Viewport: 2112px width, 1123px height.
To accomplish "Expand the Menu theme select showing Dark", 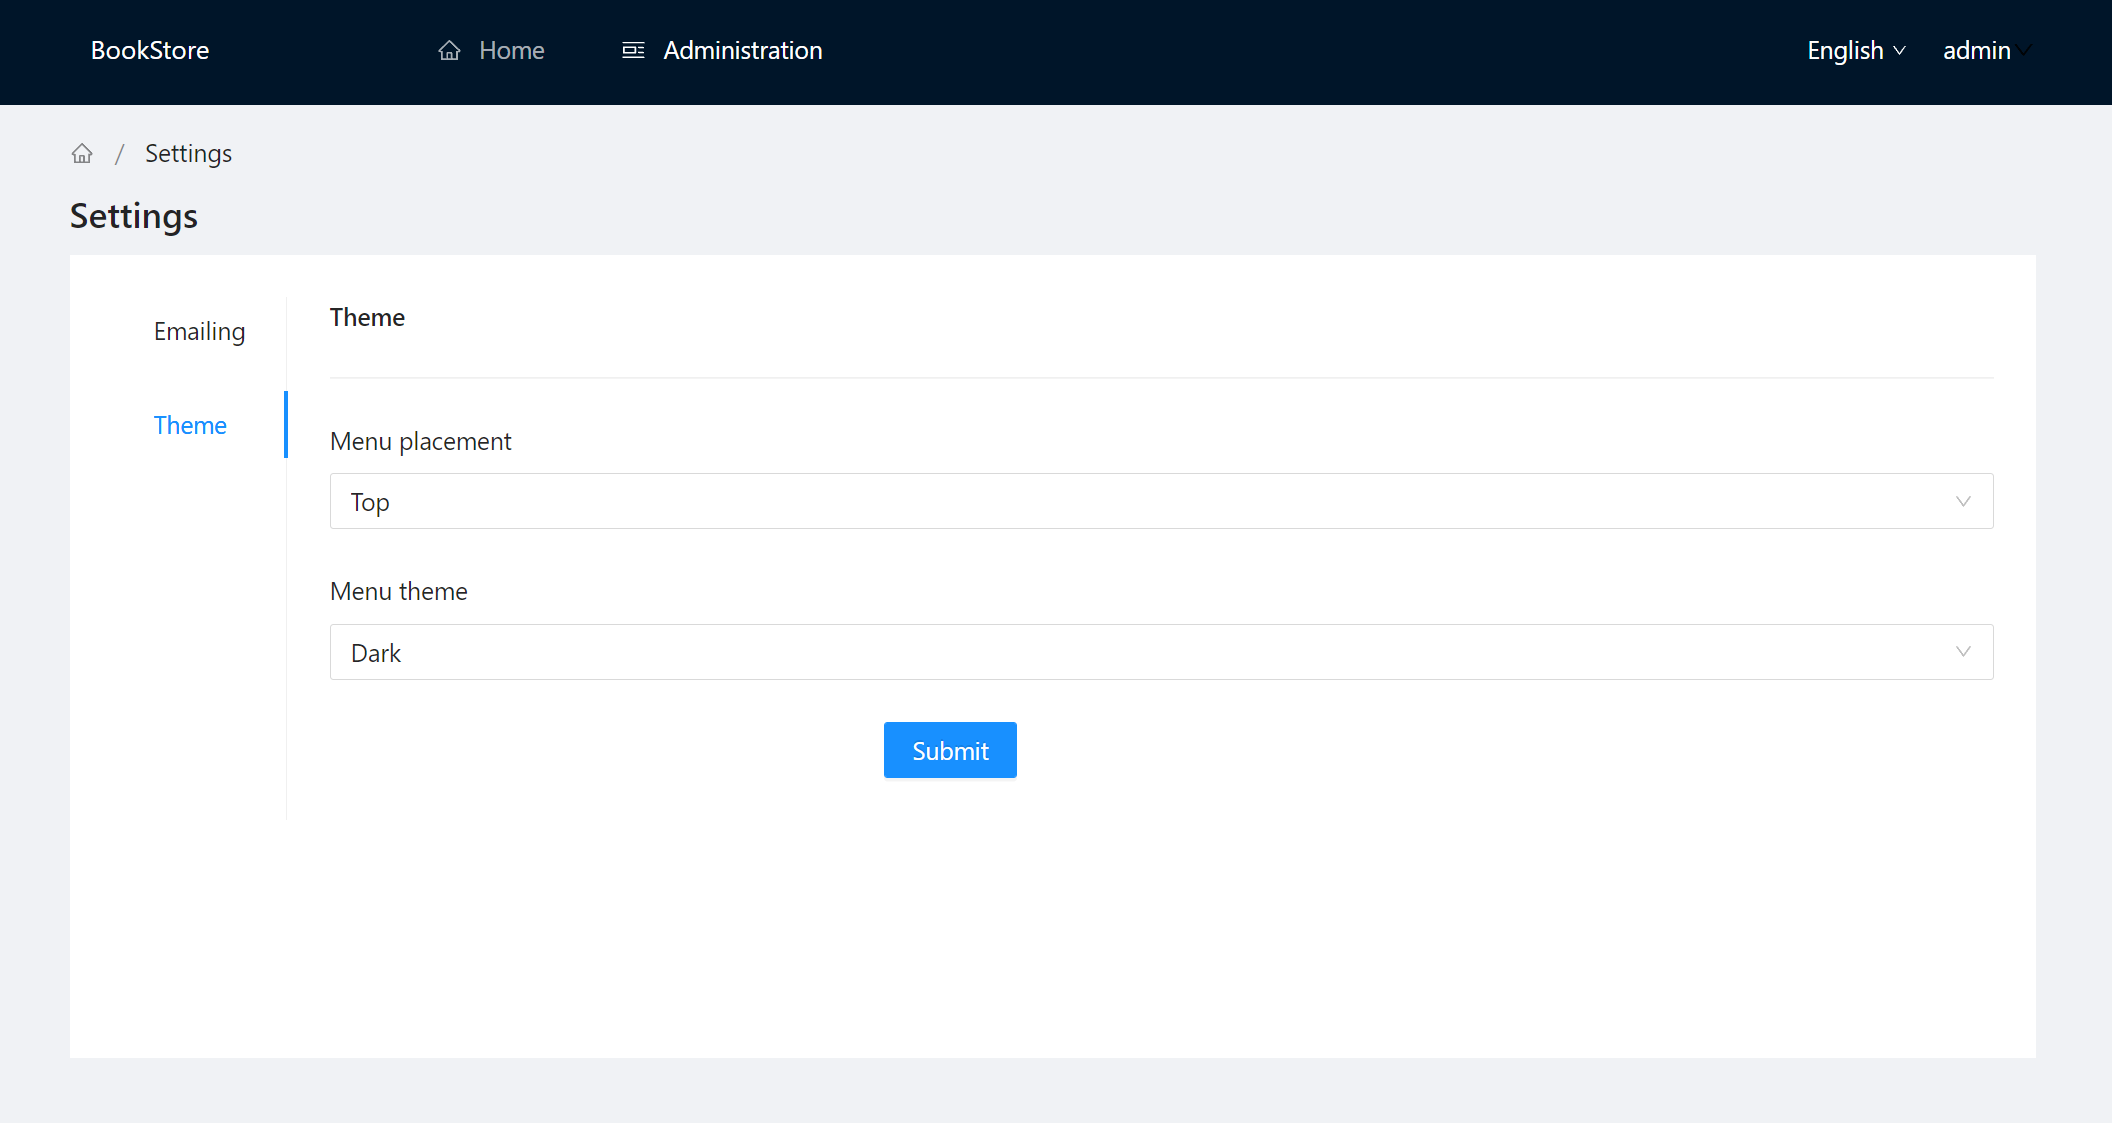I will click(1160, 652).
